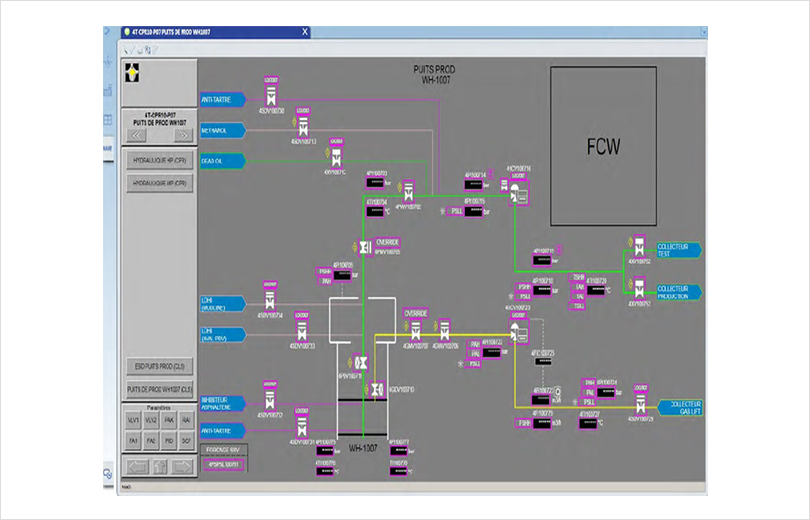Click the COLLECTEUR GAS LIFT tag

(679, 407)
